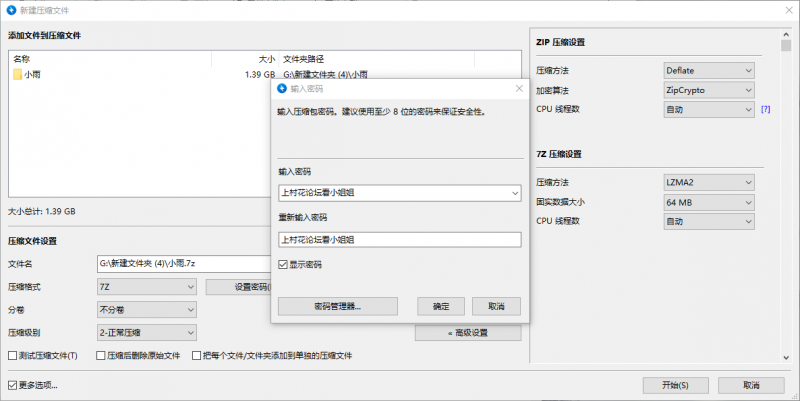Click the 输入密码 dialog title icon

click(x=282, y=88)
